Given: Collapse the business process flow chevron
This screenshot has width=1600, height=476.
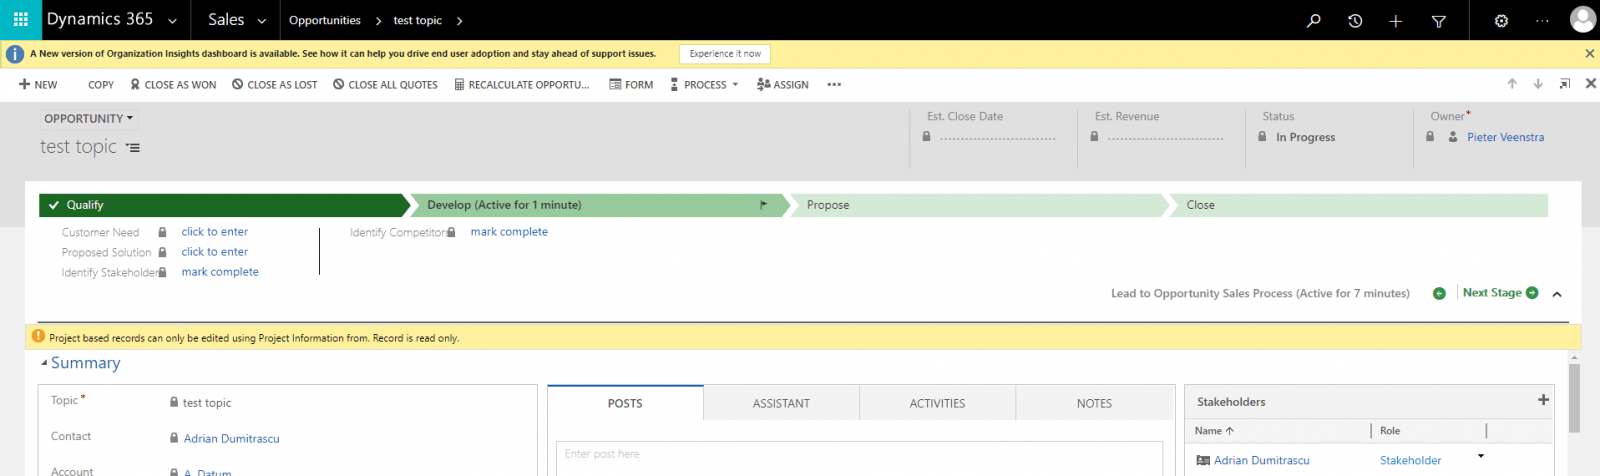Looking at the screenshot, I should pyautogui.click(x=1557, y=294).
